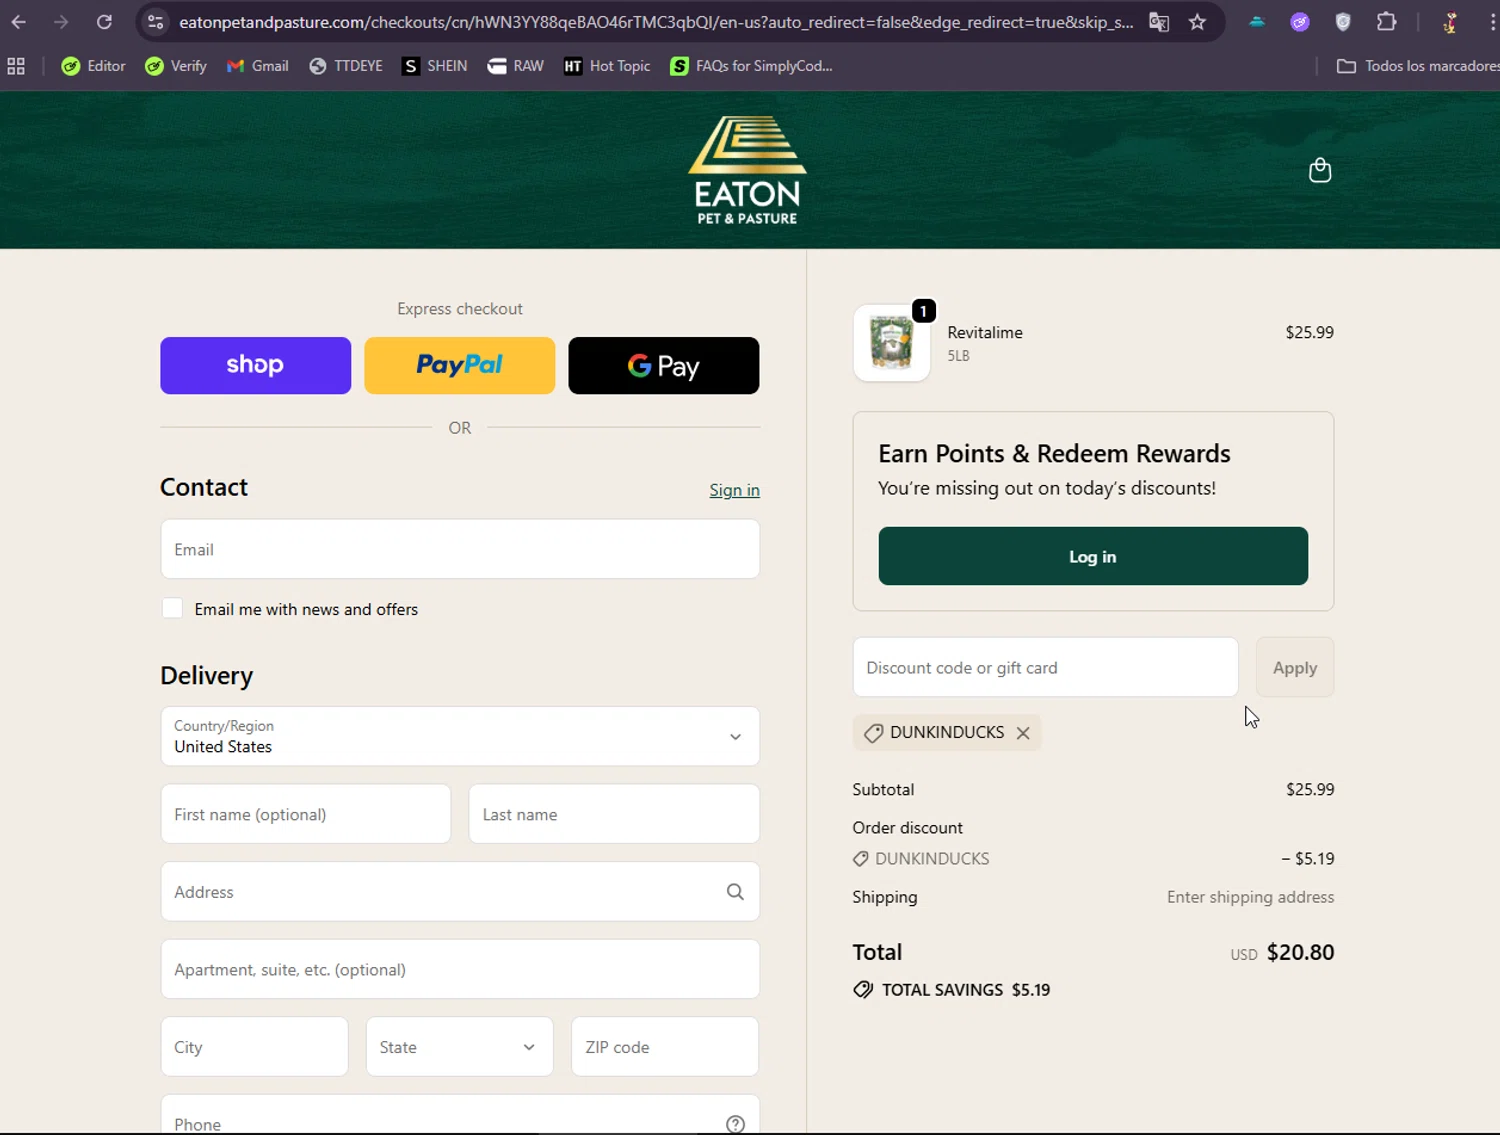This screenshot has height=1135, width=1500.
Task: Click the City field
Action: (254, 1047)
